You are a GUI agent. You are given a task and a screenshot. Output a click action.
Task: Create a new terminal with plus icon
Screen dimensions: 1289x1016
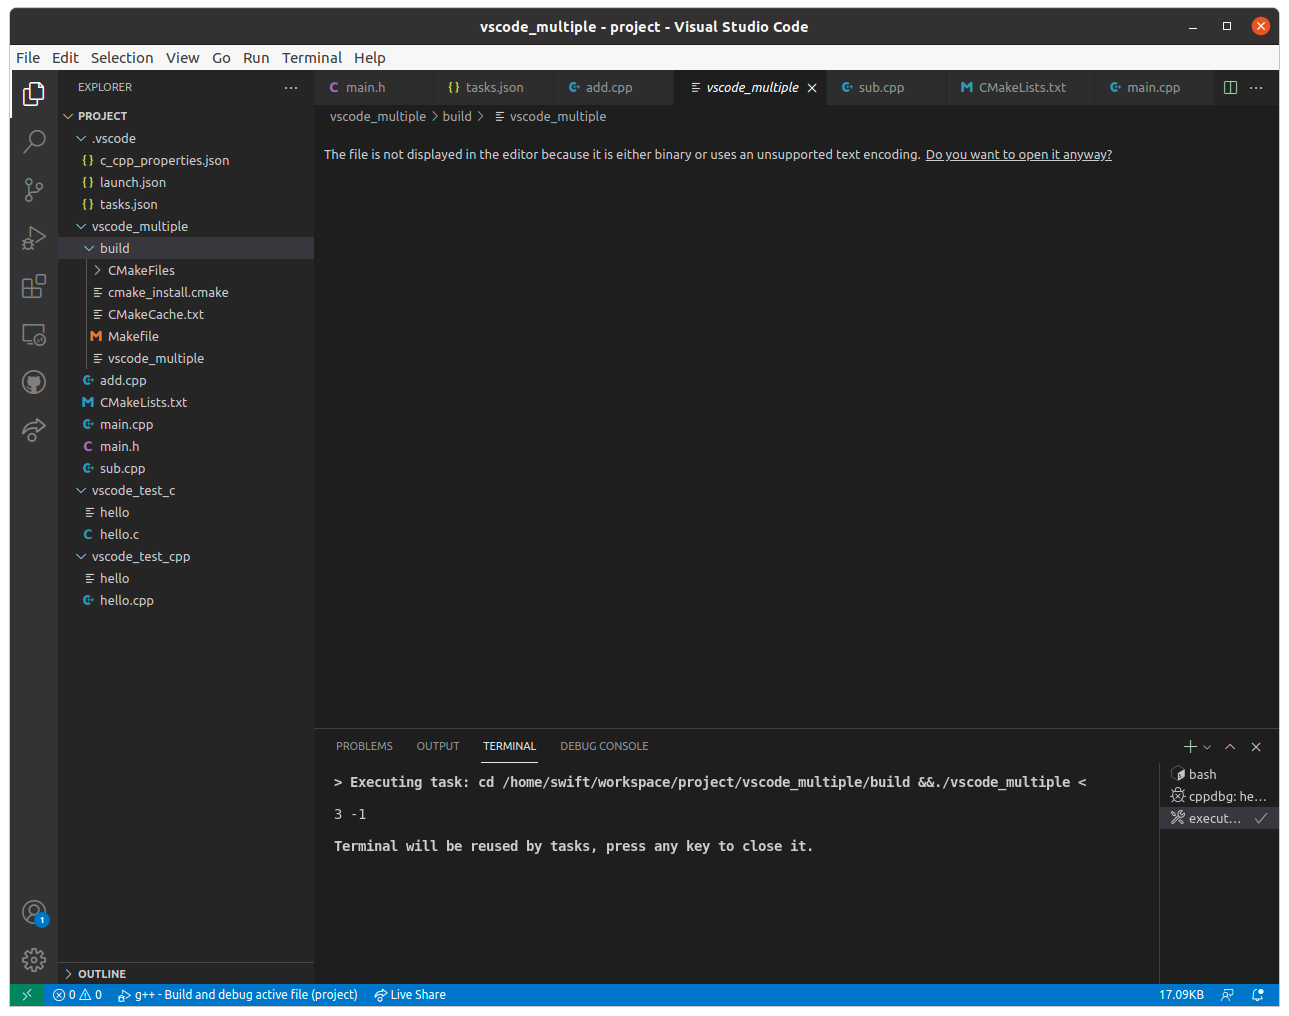pos(1190,747)
